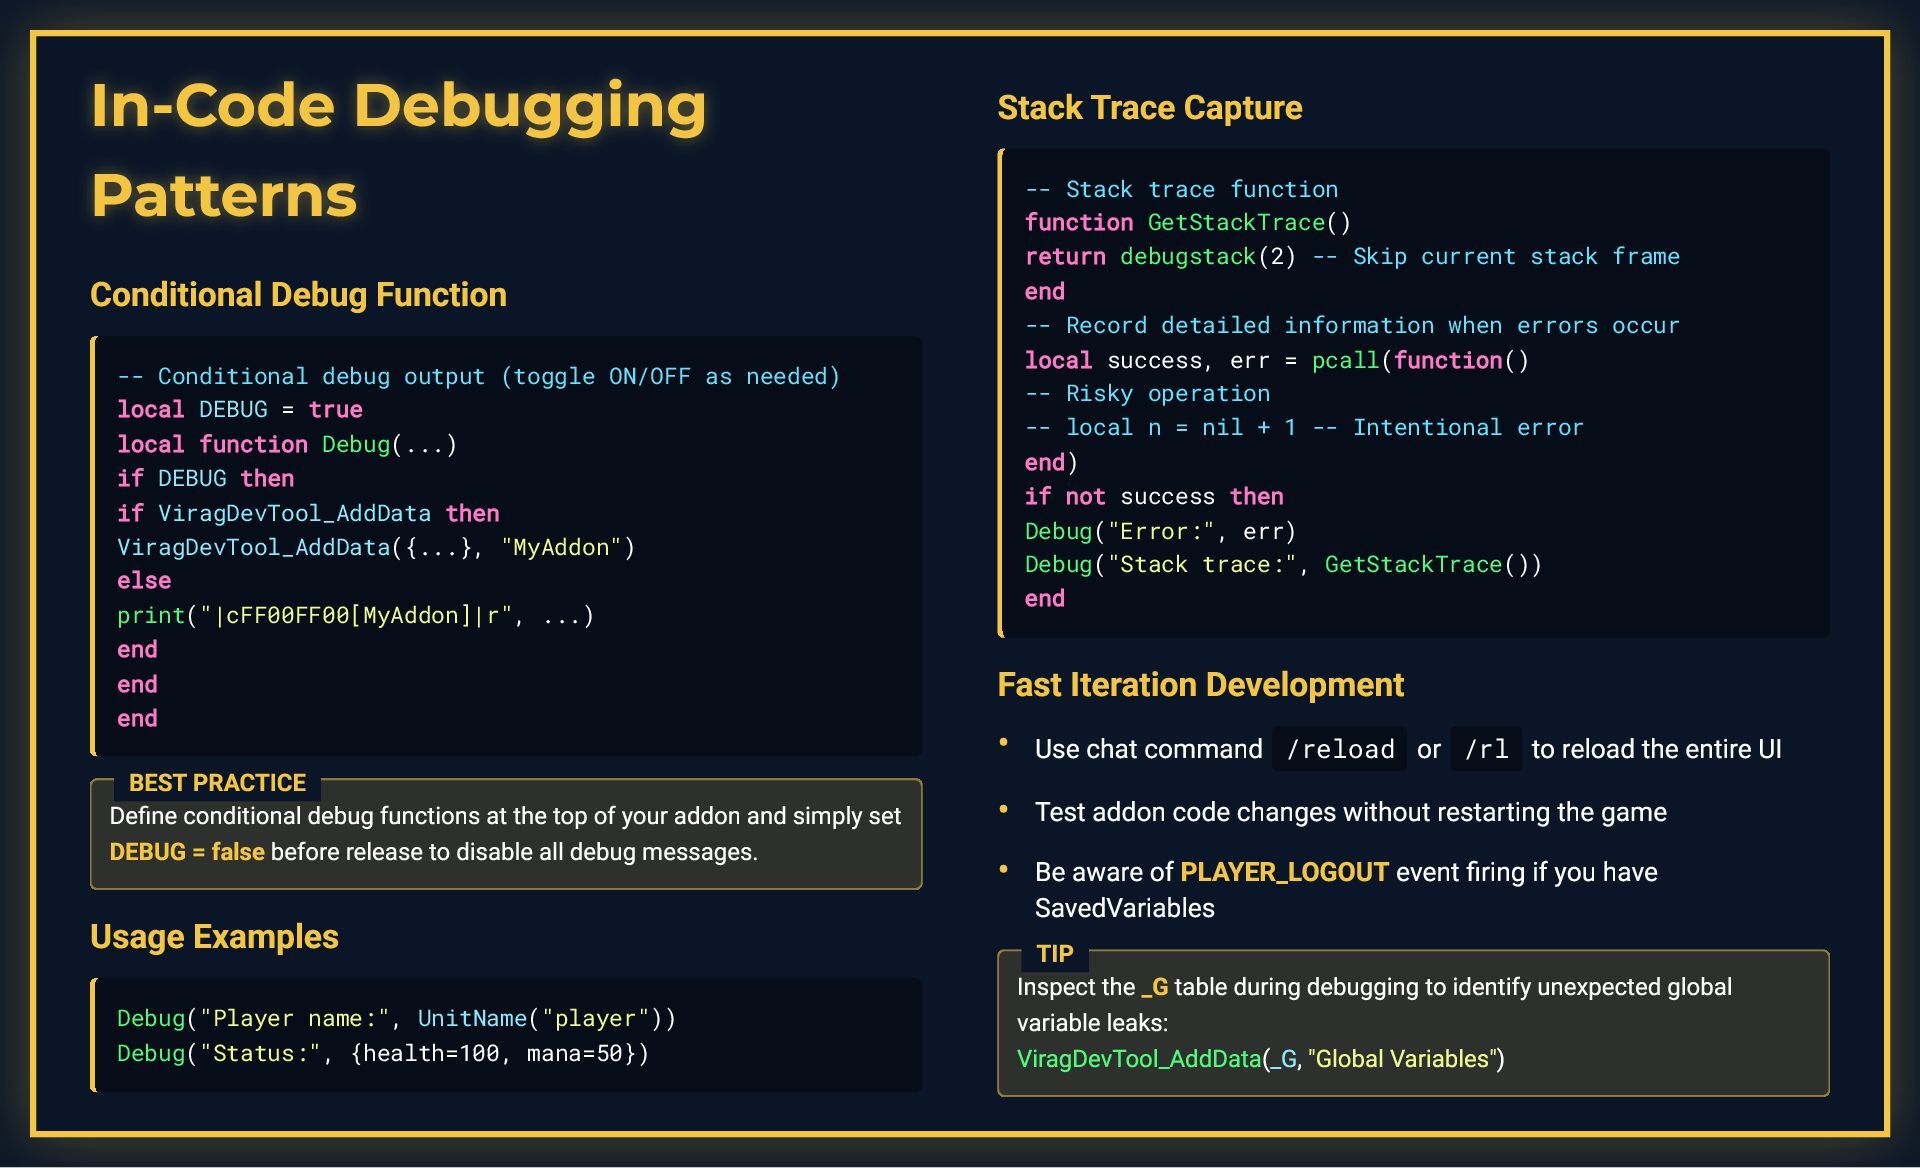Click the /reload inline code chip
The height and width of the screenshot is (1168, 1920).
[x=1339, y=749]
